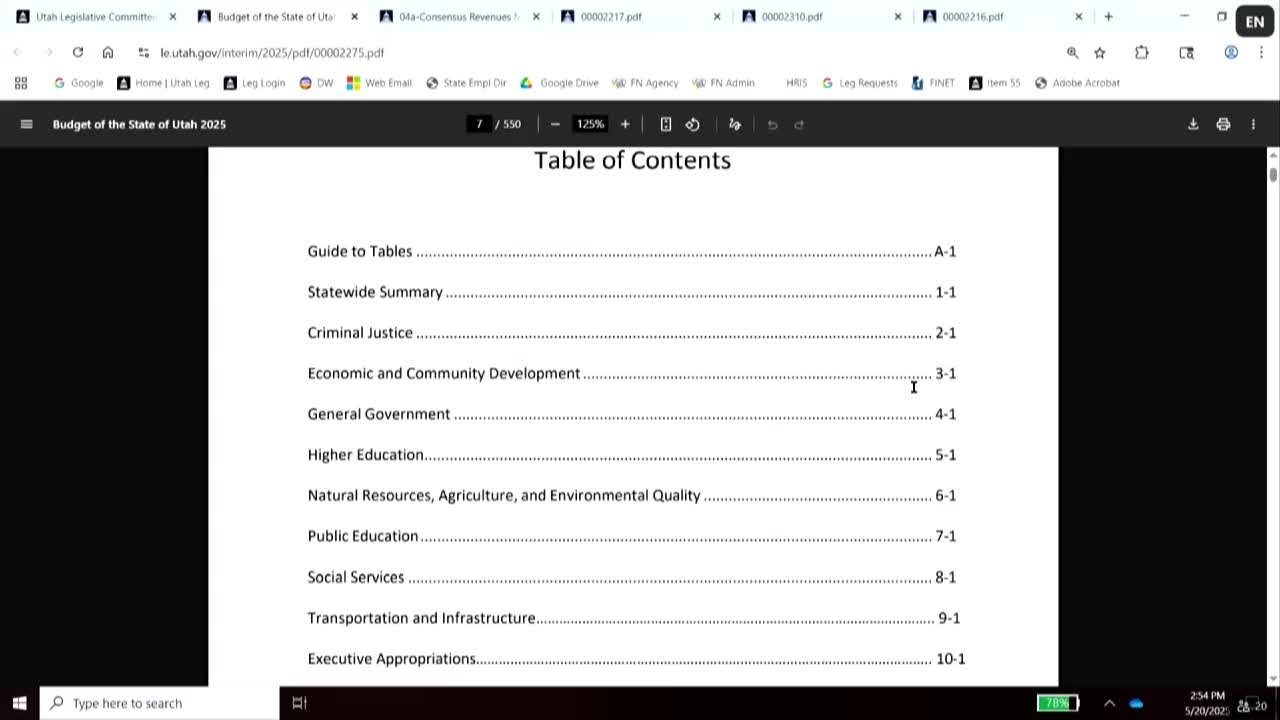Select the fit-to-page icon
The height and width of the screenshot is (720, 1280).
[666, 124]
